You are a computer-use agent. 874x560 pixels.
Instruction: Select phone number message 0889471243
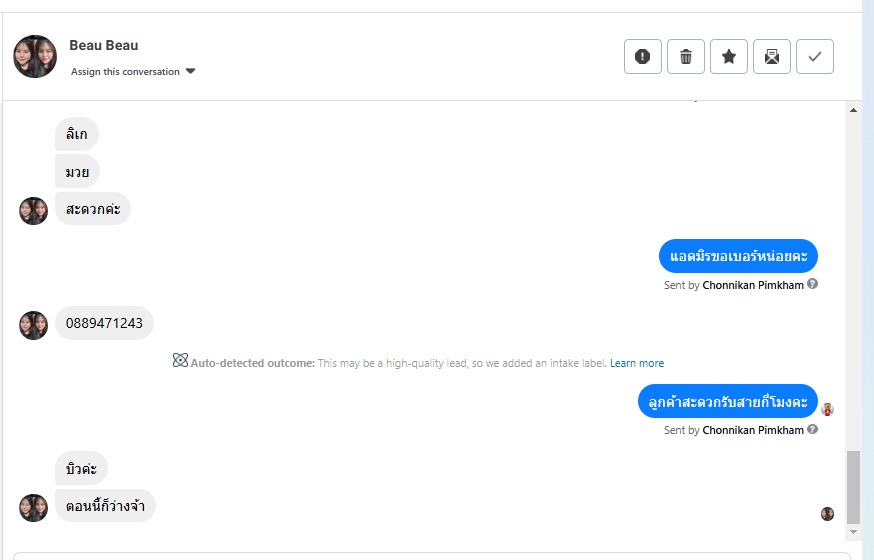pos(104,323)
